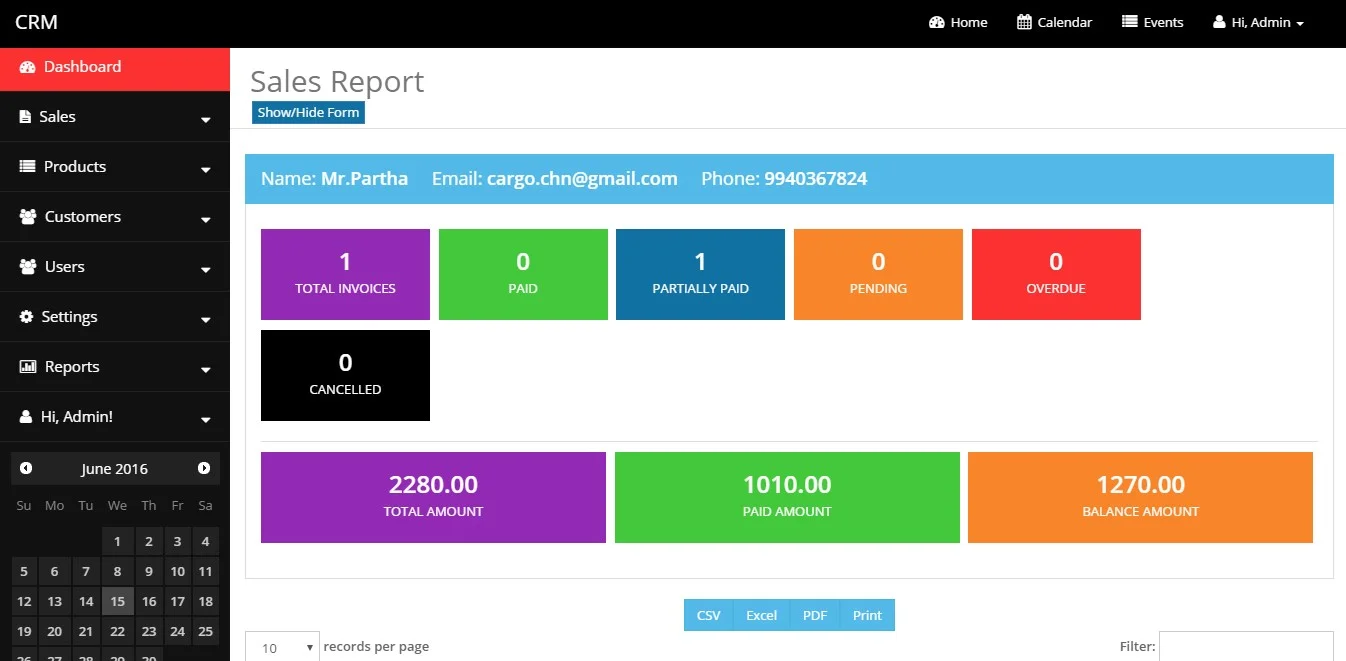1346x661 pixels.
Task: Open Home from the top navigation
Action: pos(958,22)
